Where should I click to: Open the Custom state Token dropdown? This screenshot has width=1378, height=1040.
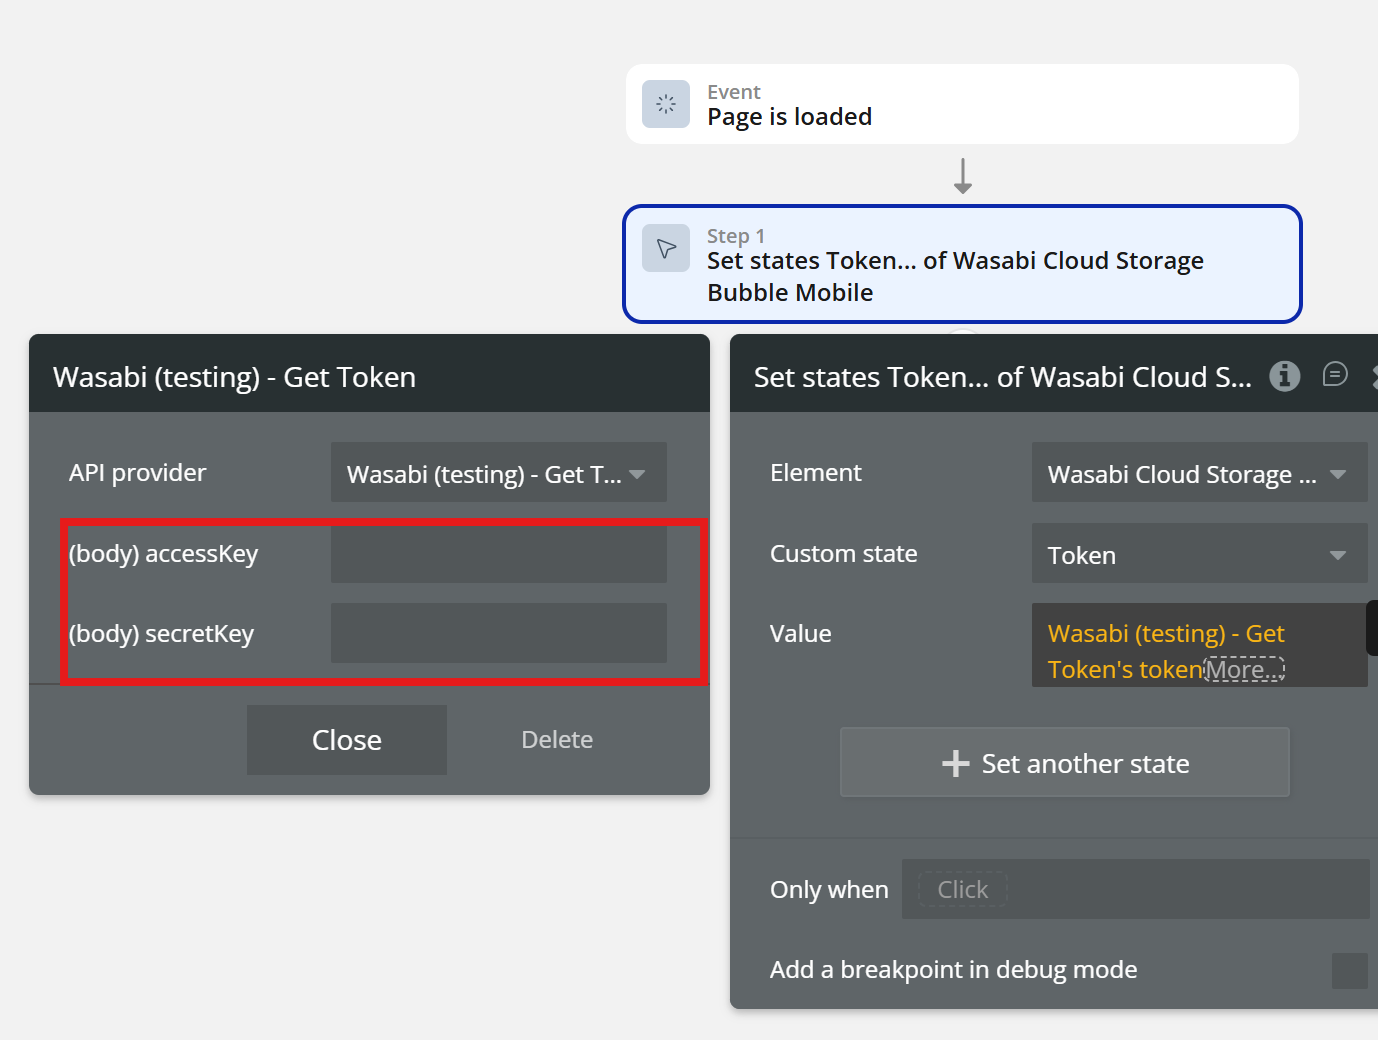(x=1198, y=554)
